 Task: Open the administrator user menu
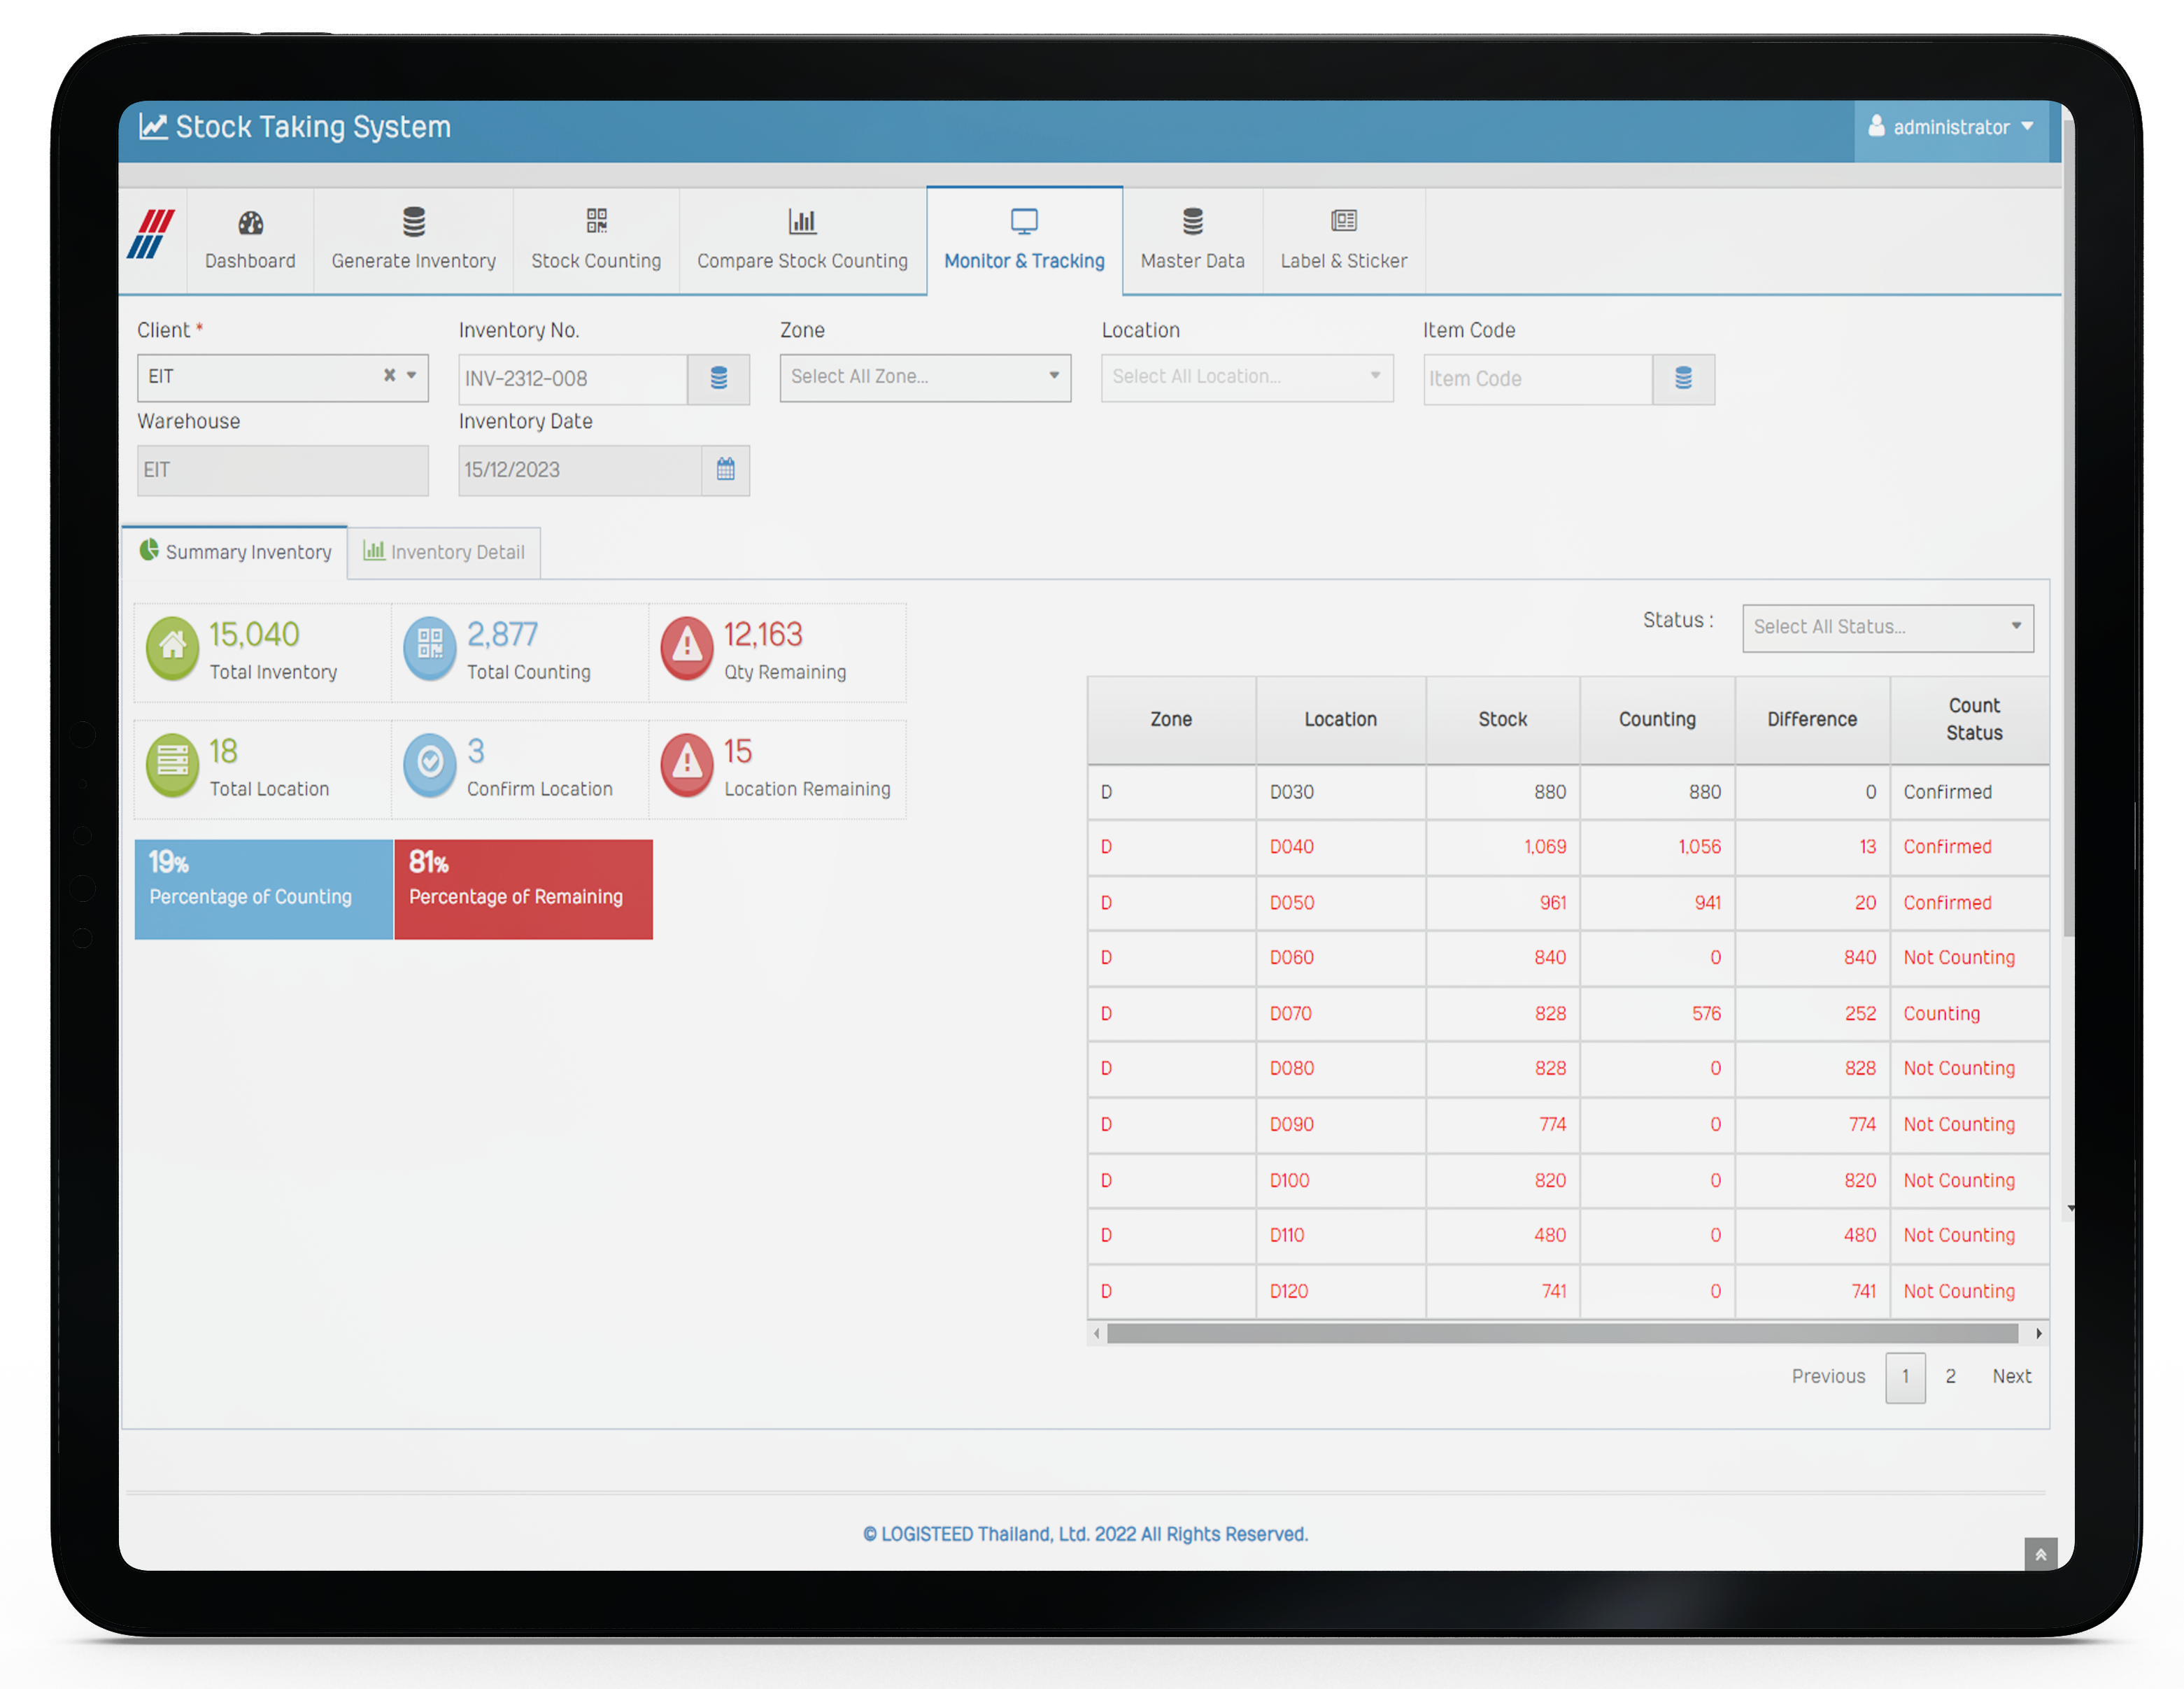pyautogui.click(x=1951, y=128)
